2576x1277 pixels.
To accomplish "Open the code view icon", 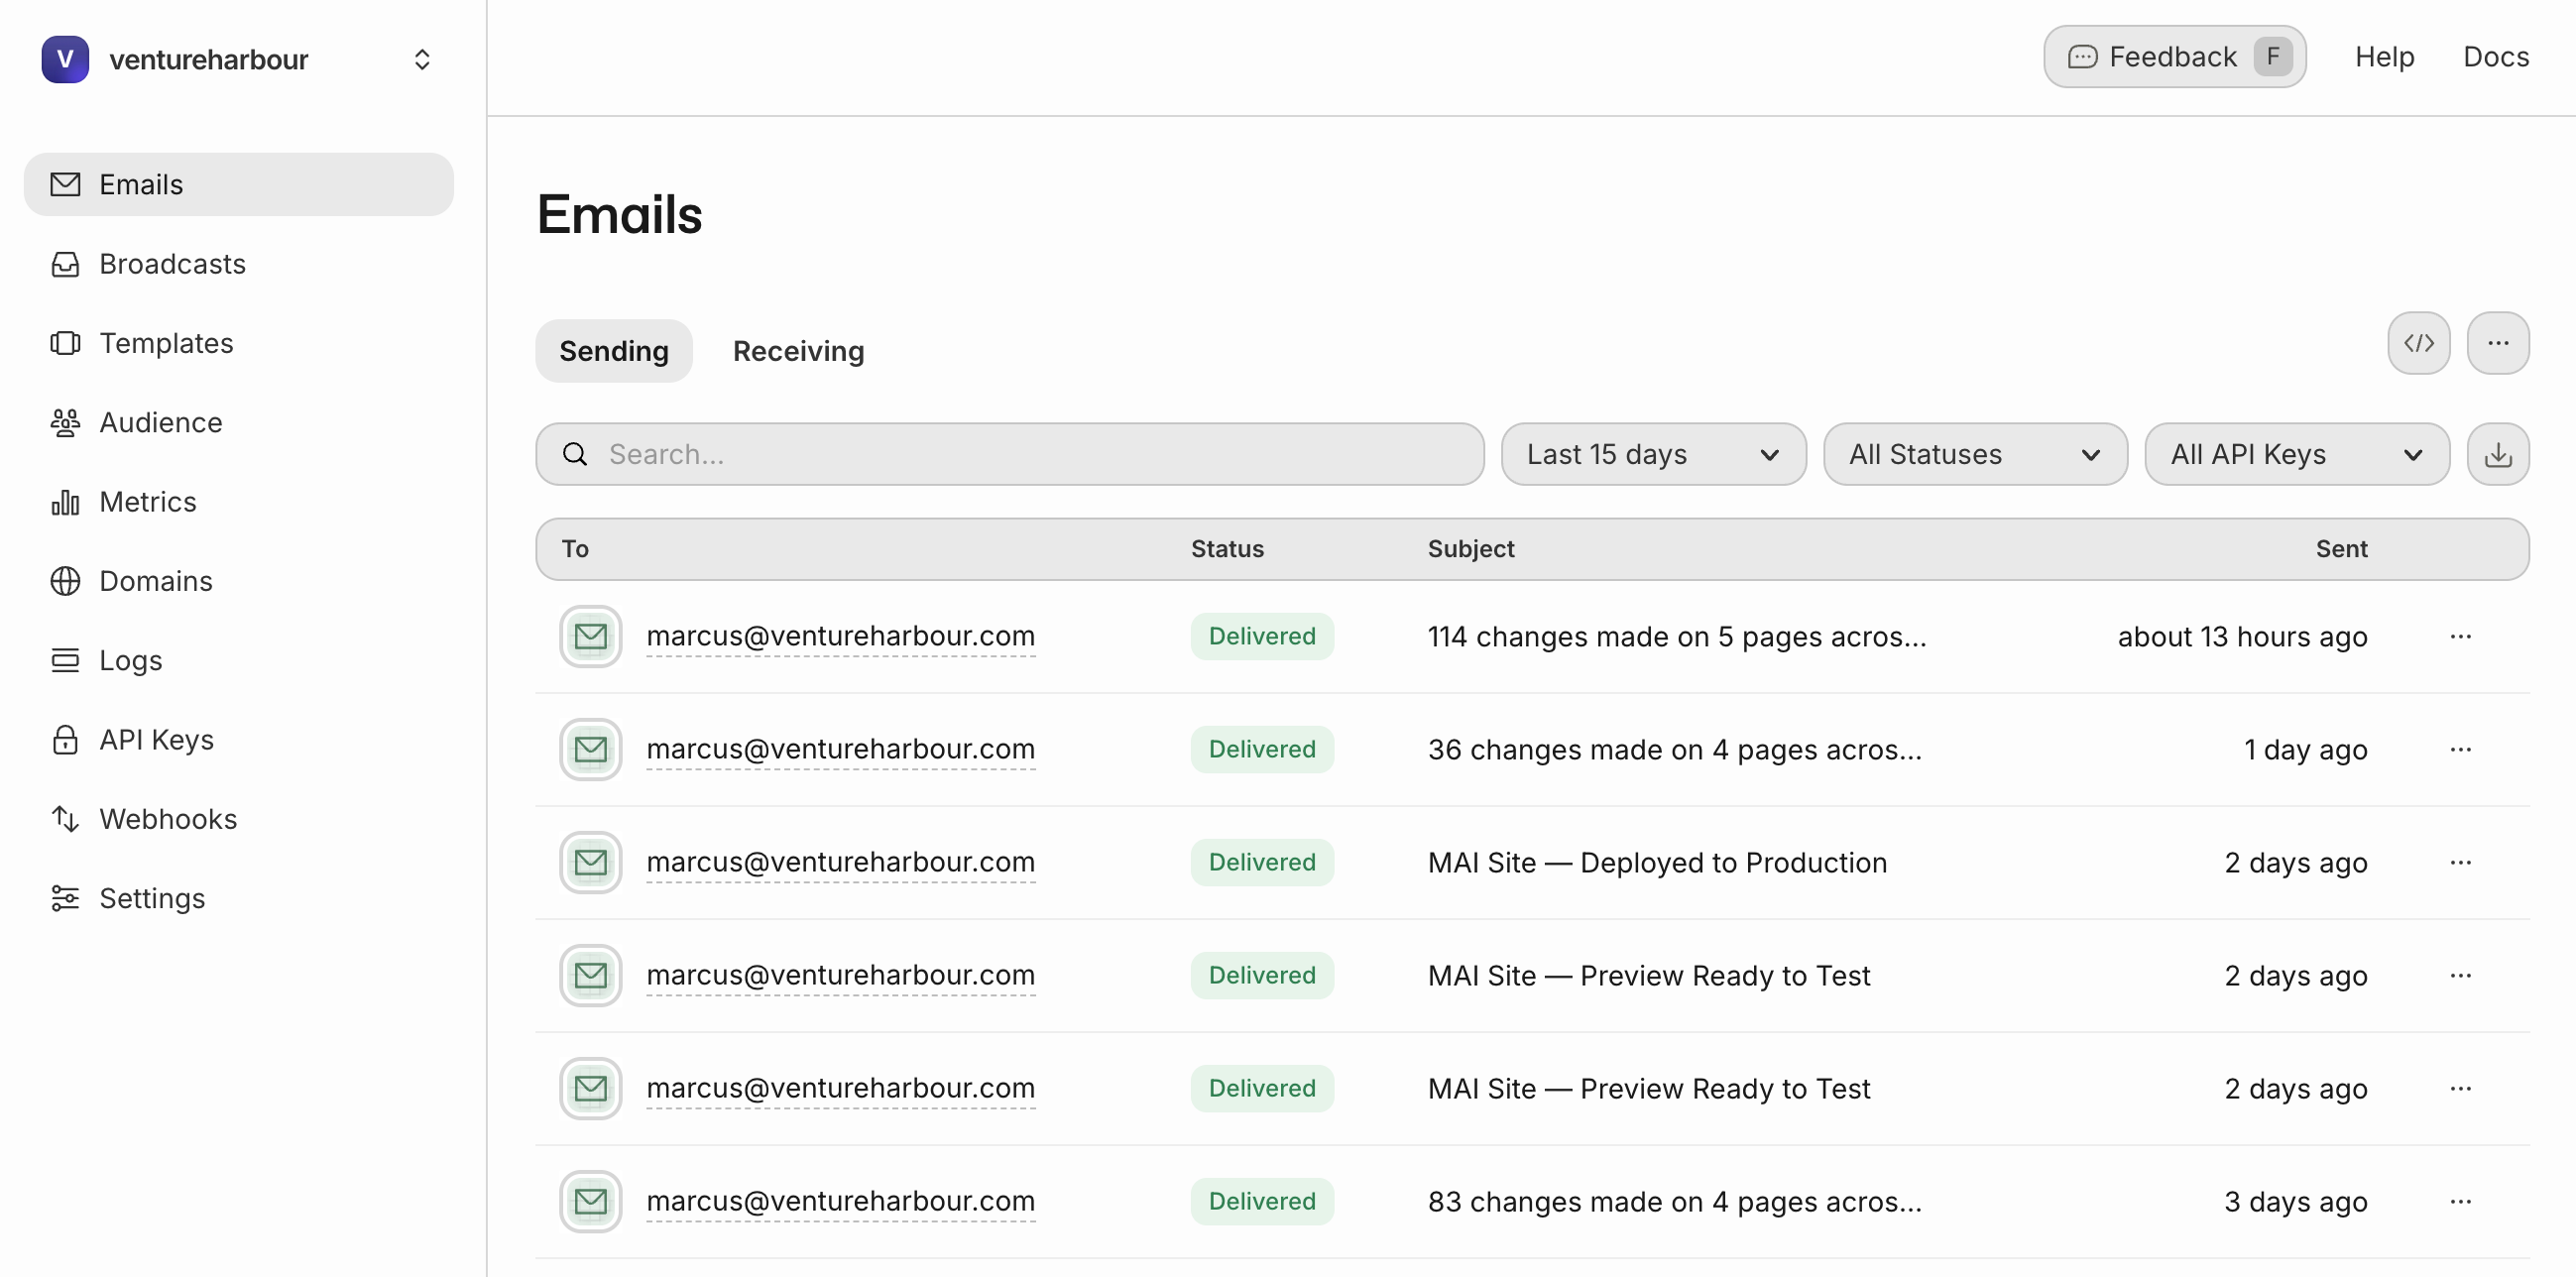I will pos(2419,343).
